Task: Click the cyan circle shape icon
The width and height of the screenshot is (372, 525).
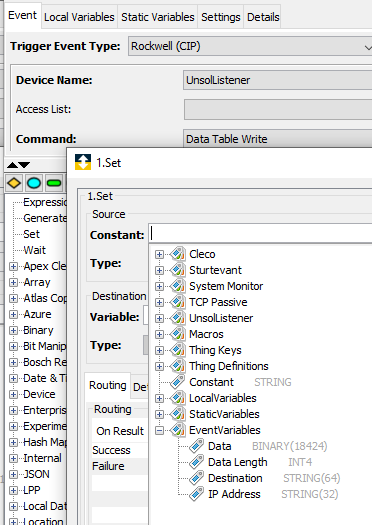Action: 34,183
